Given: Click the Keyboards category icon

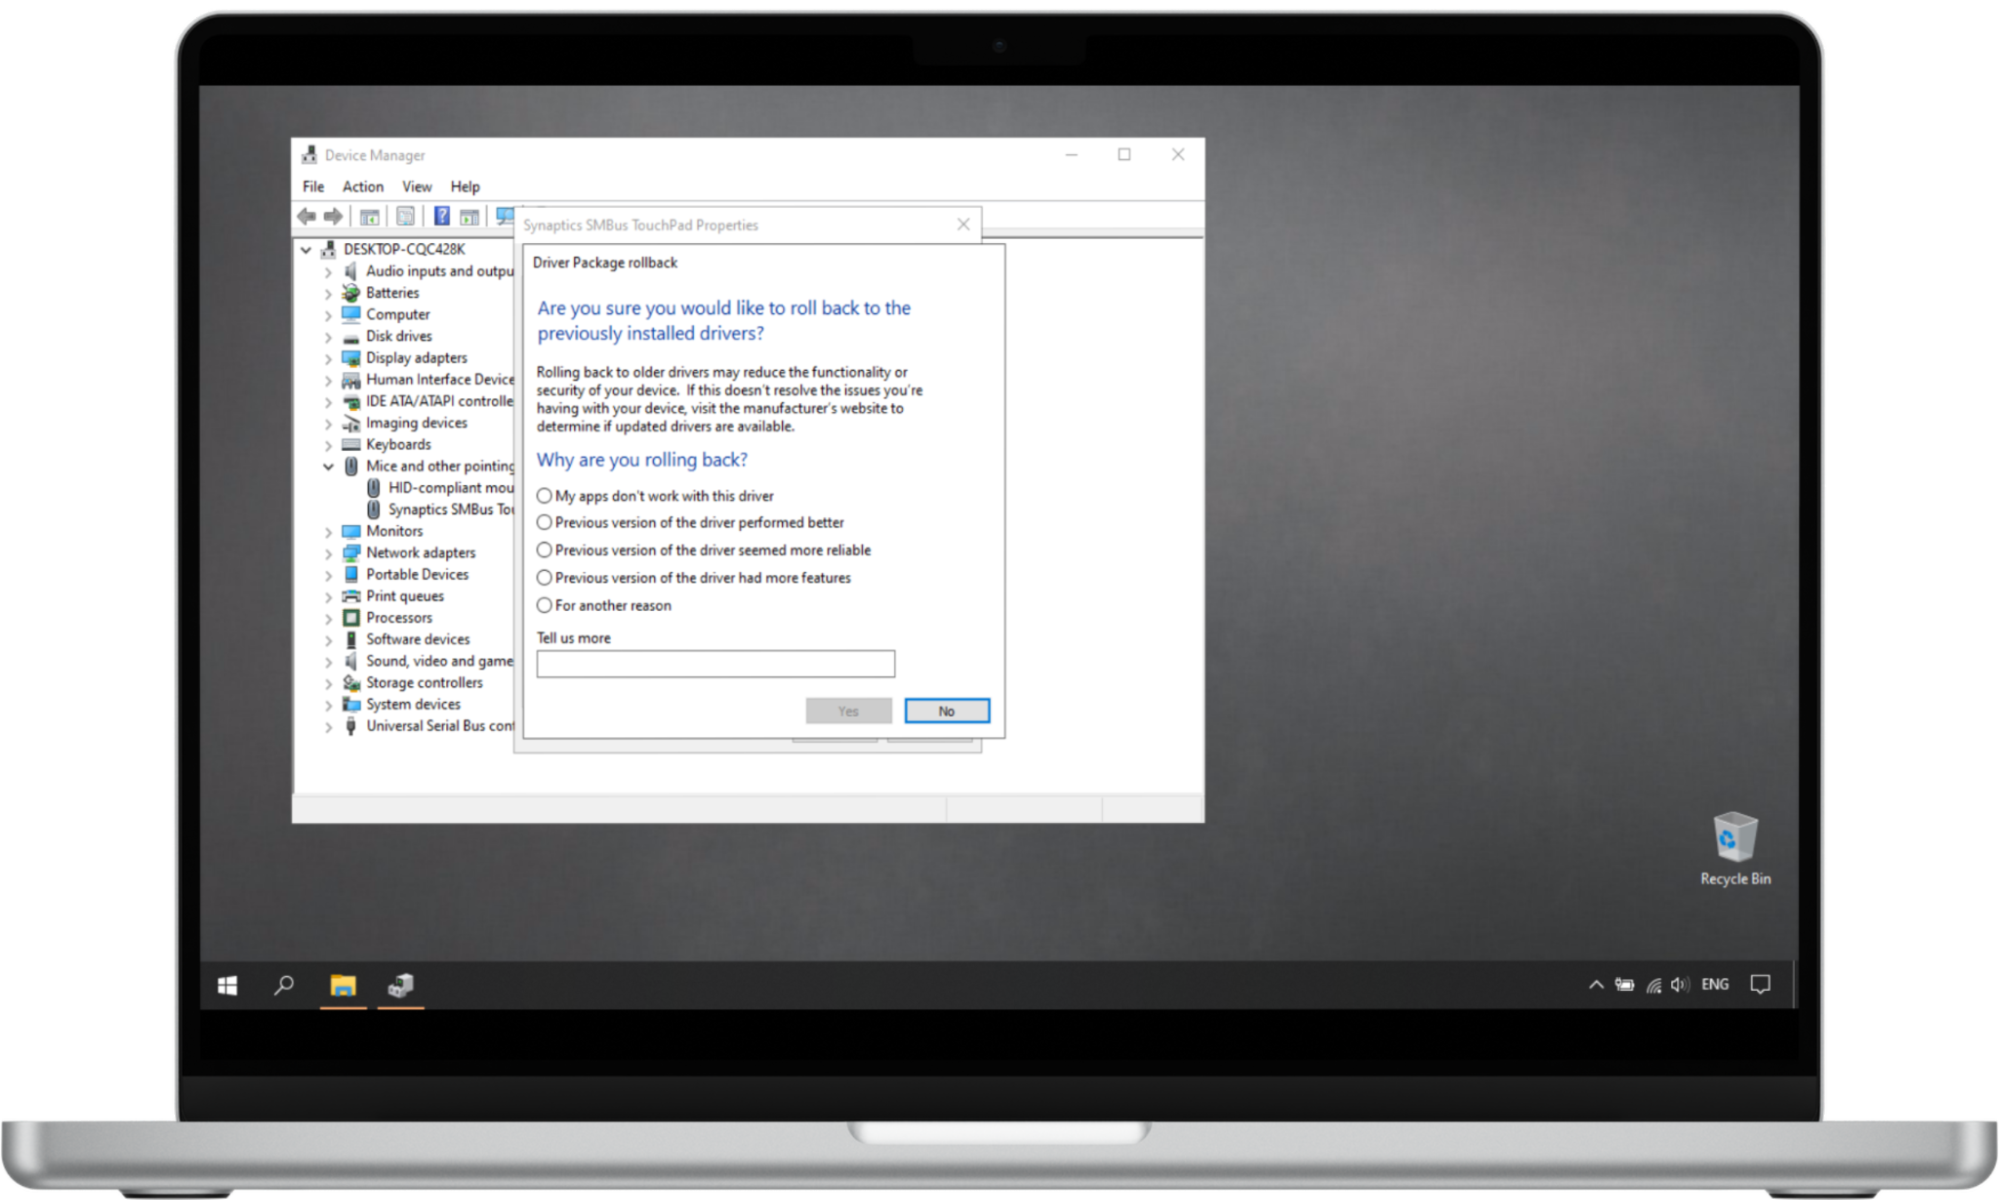Looking at the screenshot, I should click(x=351, y=445).
